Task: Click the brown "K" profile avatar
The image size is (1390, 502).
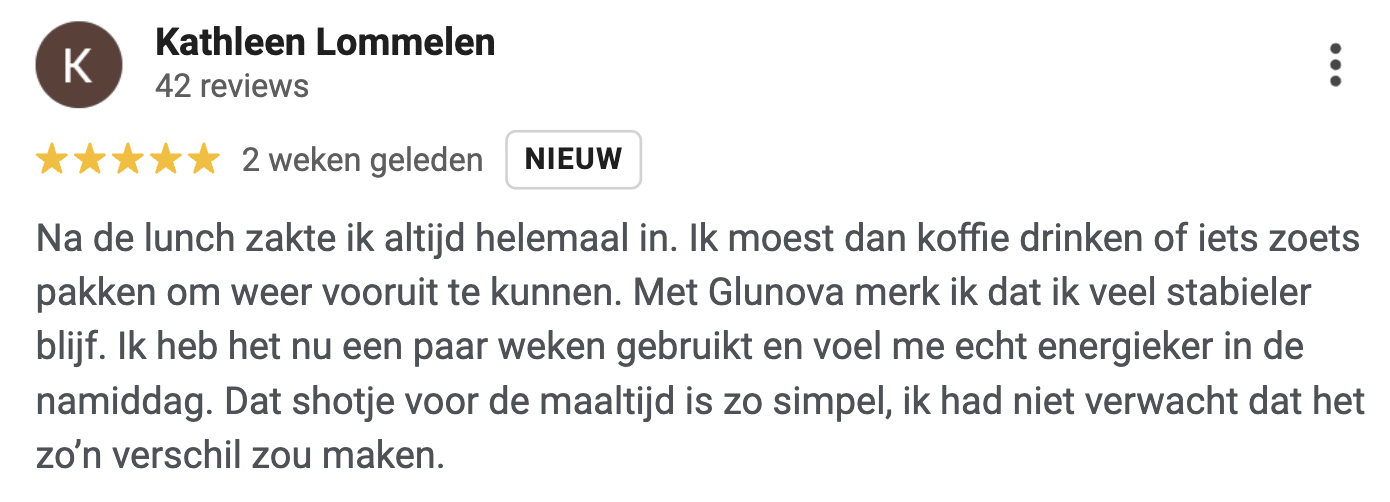Action: click(x=79, y=65)
